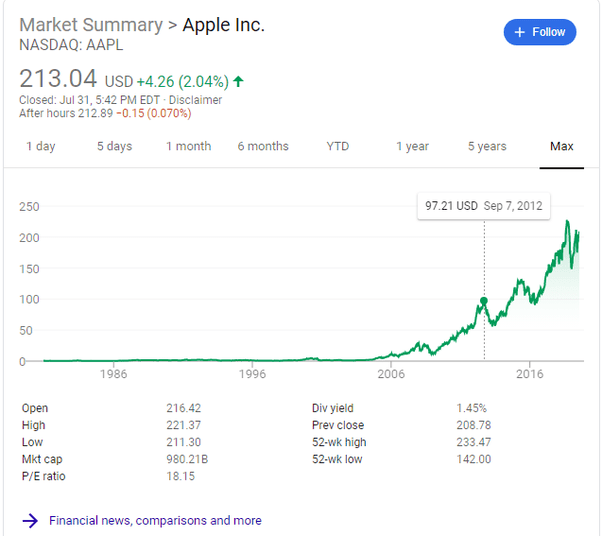Viewport: 602px width, 536px height.
Task: Show the 1 year chart
Action: pos(412,146)
